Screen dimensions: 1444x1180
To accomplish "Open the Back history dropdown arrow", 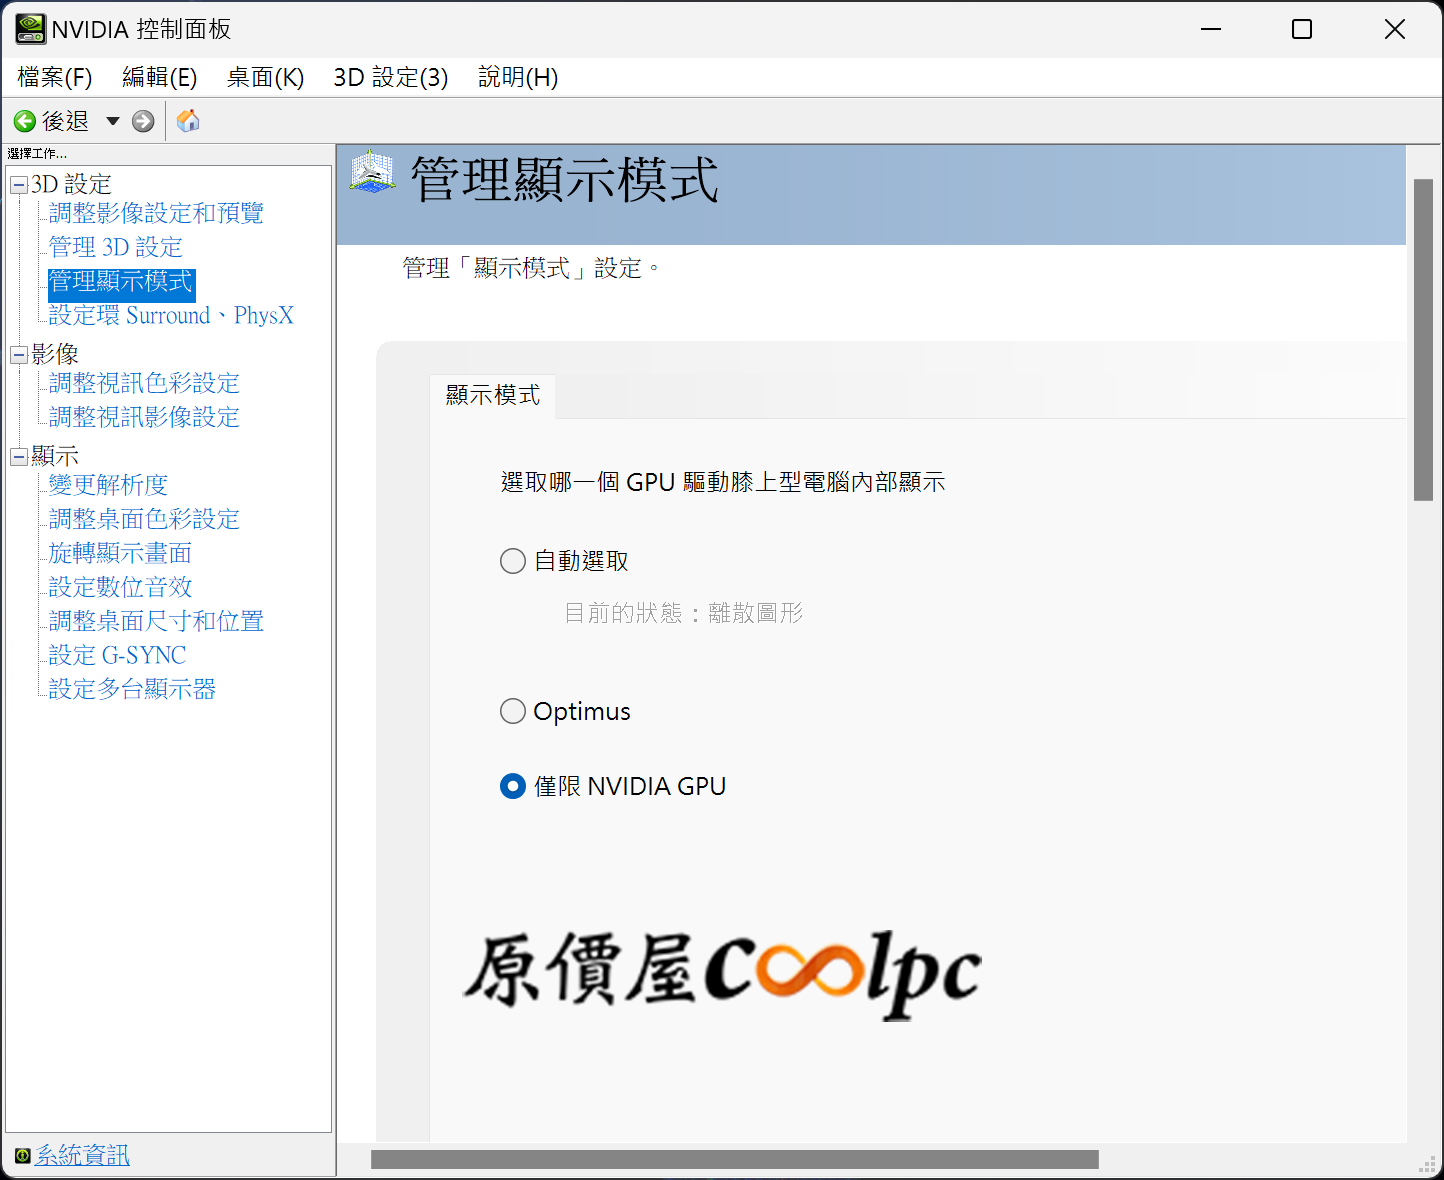I will pyautogui.click(x=113, y=121).
